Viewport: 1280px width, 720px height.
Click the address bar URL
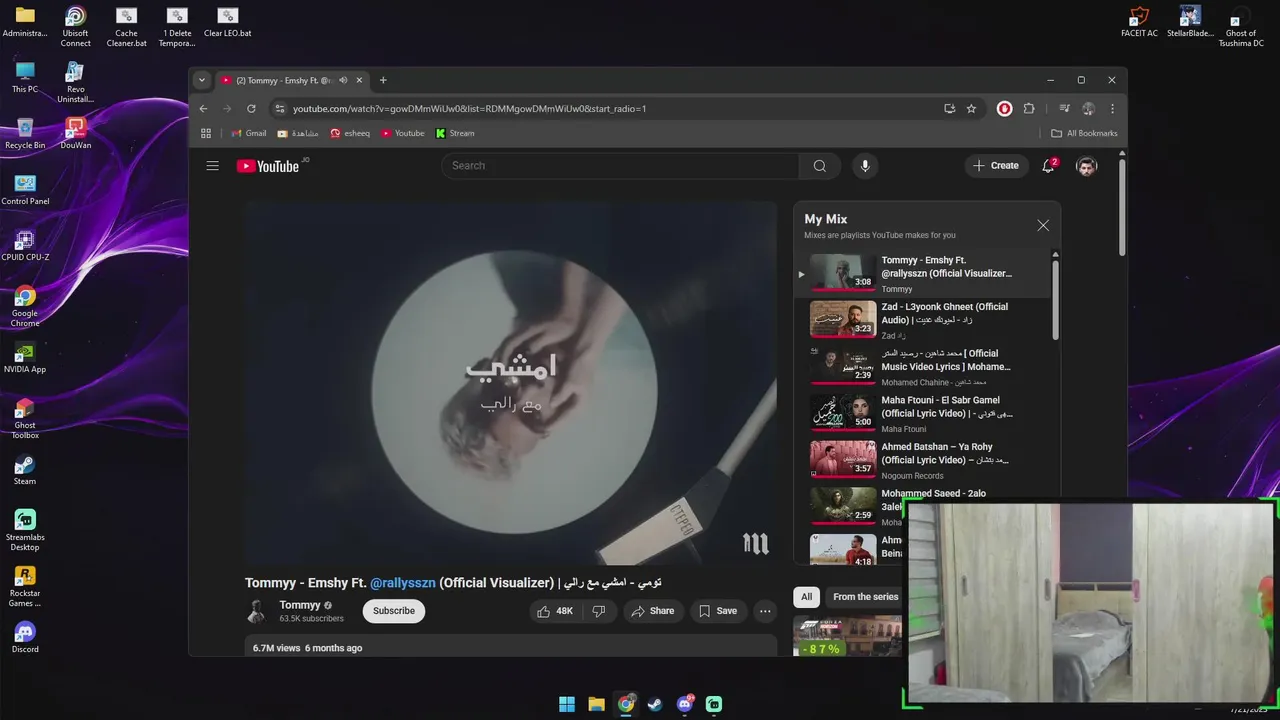469,109
